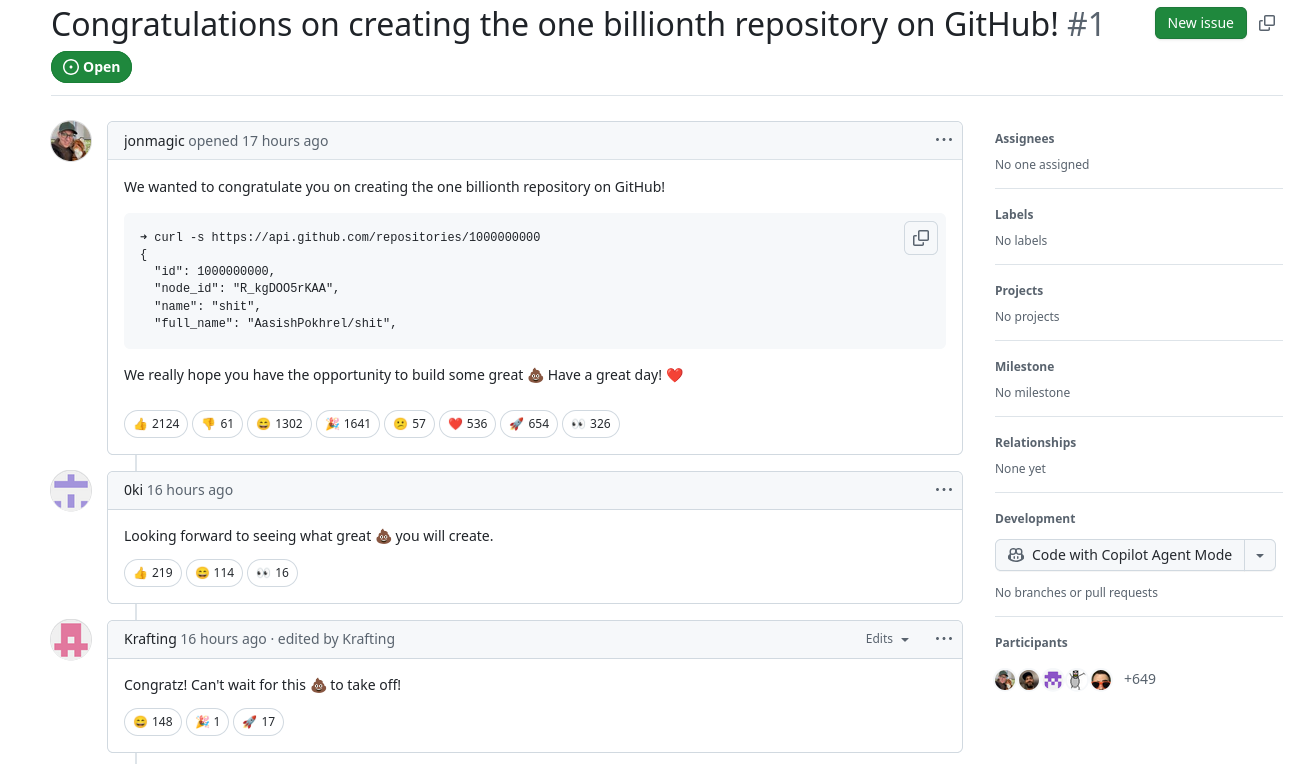The height and width of the screenshot is (764, 1315).
Task: Toggle laugh reaction with 148 count
Action: click(153, 722)
